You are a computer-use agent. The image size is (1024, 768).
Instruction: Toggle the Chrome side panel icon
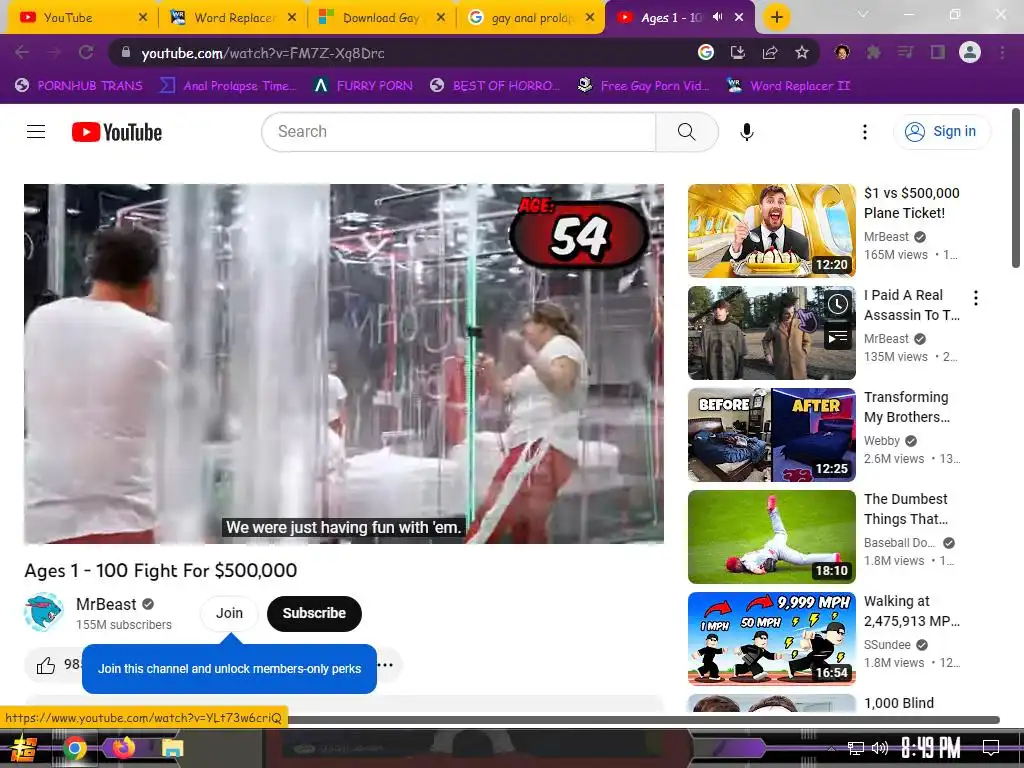[x=938, y=52]
